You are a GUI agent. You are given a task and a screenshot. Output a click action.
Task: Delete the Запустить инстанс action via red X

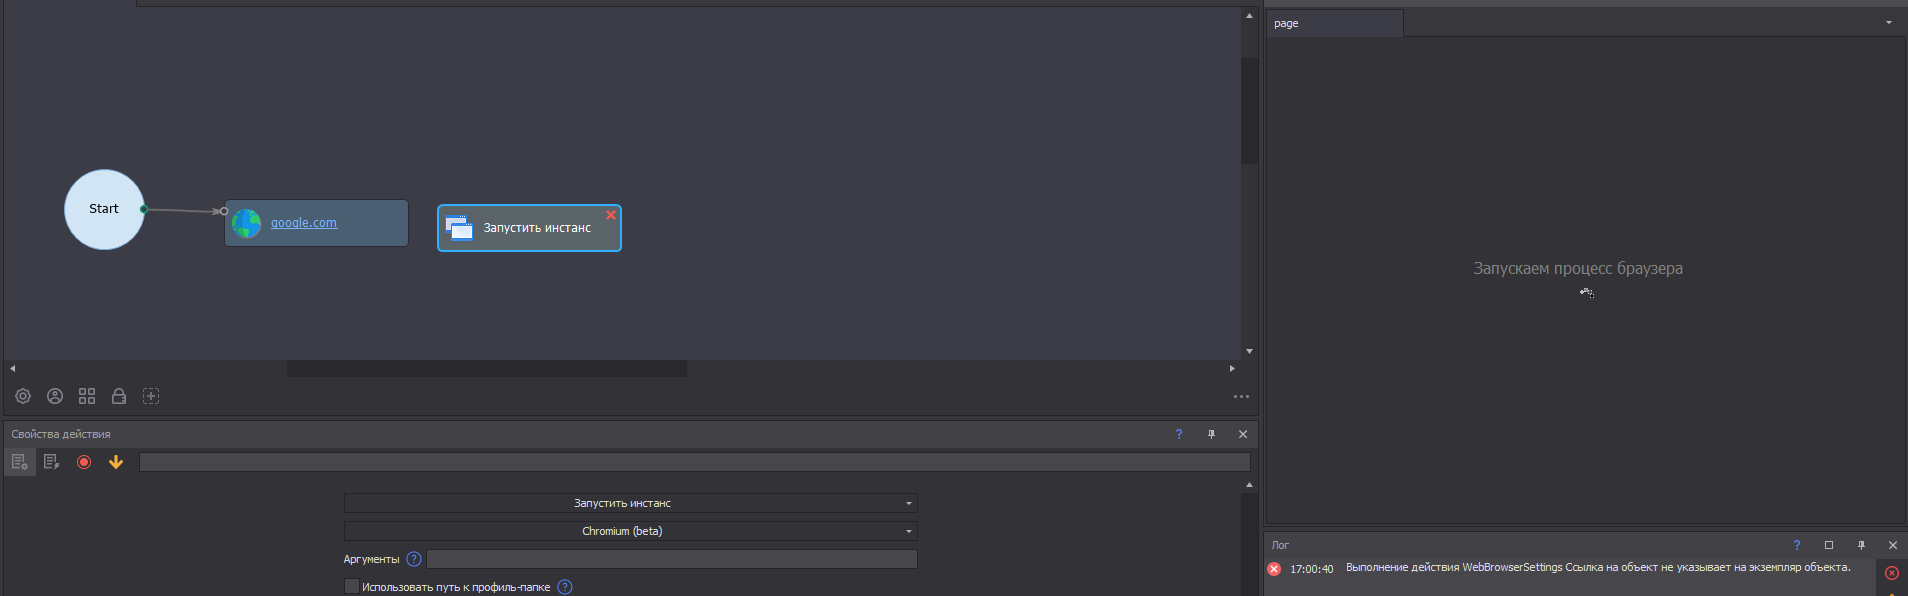tap(611, 215)
